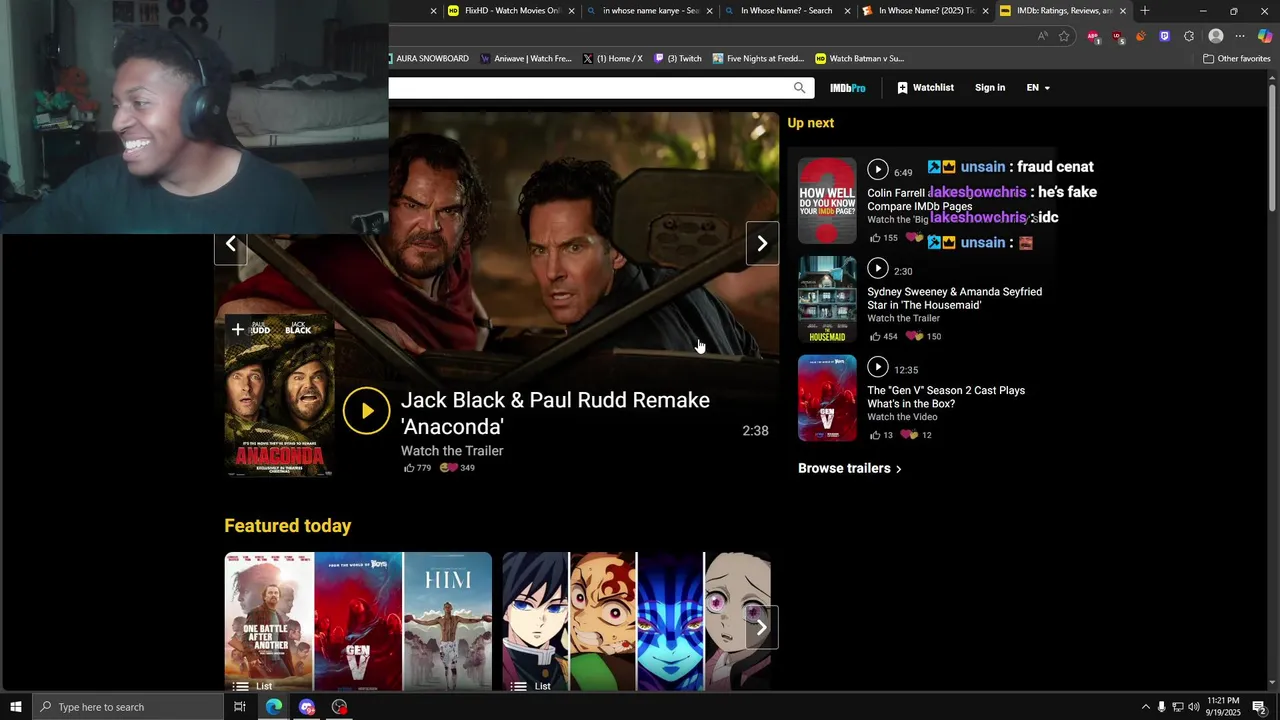Open Five Nights at Freddy's bookmark

coord(758,58)
